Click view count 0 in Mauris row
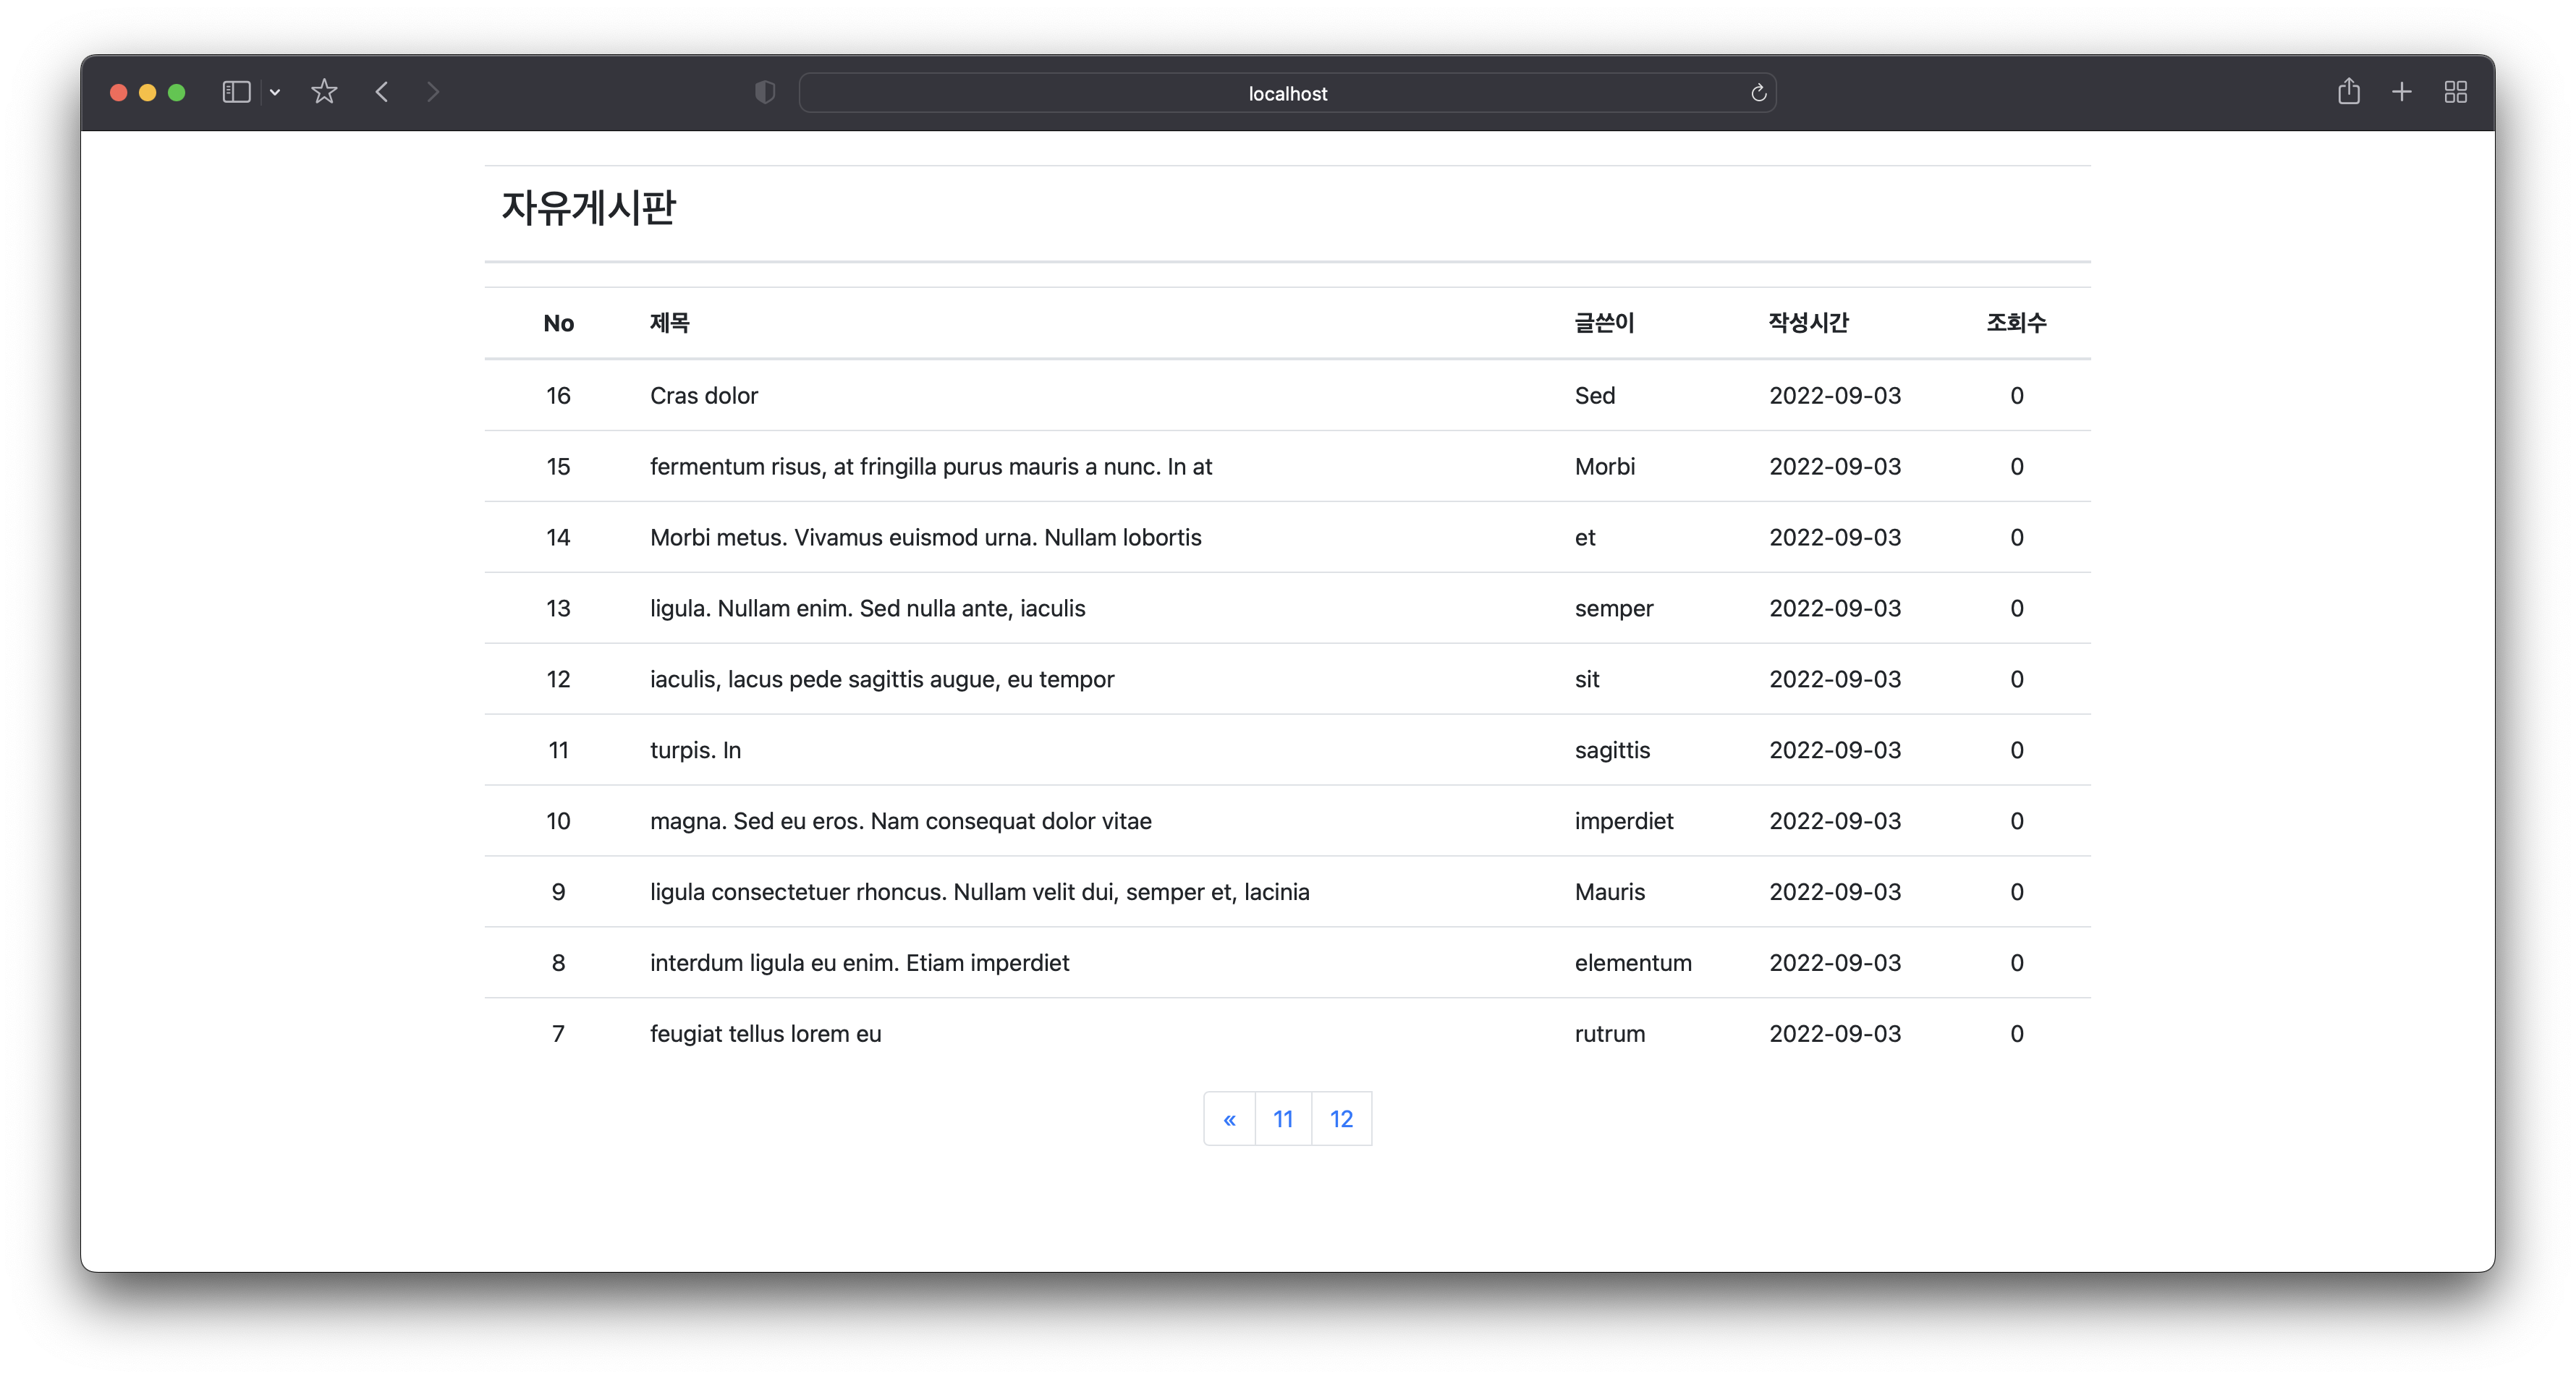This screenshot has width=2576, height=1379. click(x=2016, y=892)
